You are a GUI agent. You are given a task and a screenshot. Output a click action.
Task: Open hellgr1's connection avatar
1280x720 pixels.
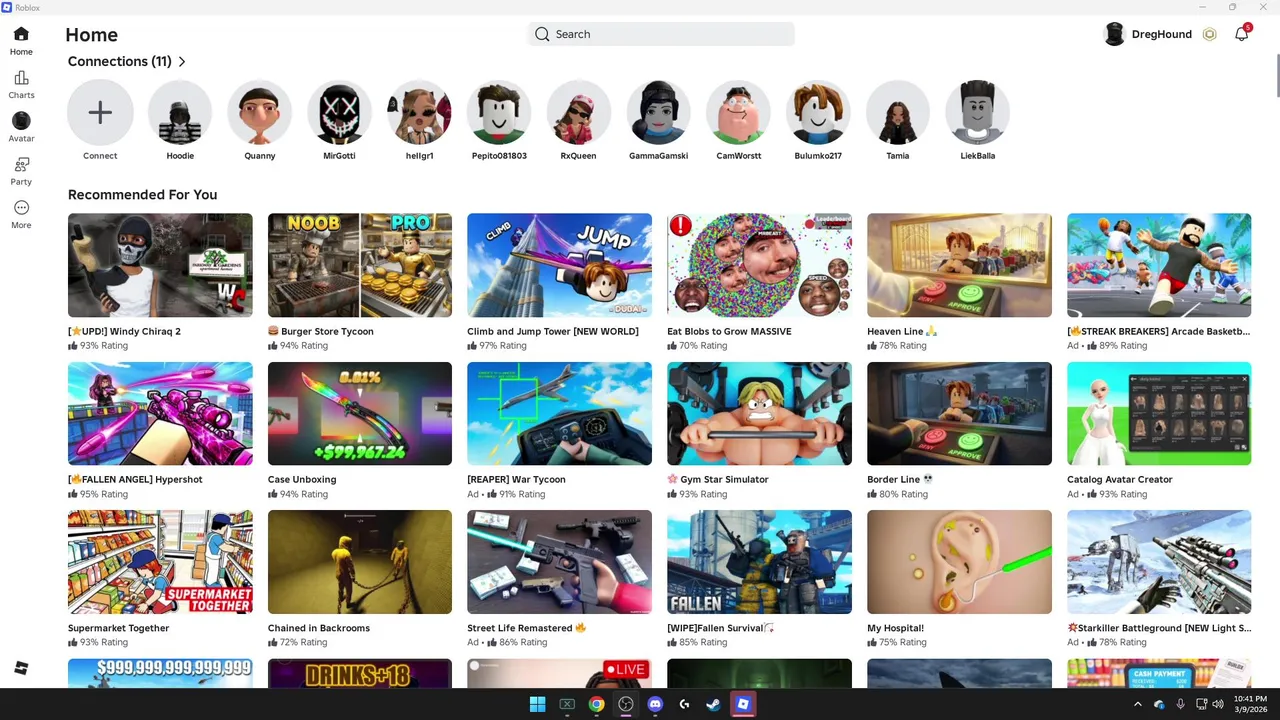click(x=419, y=113)
